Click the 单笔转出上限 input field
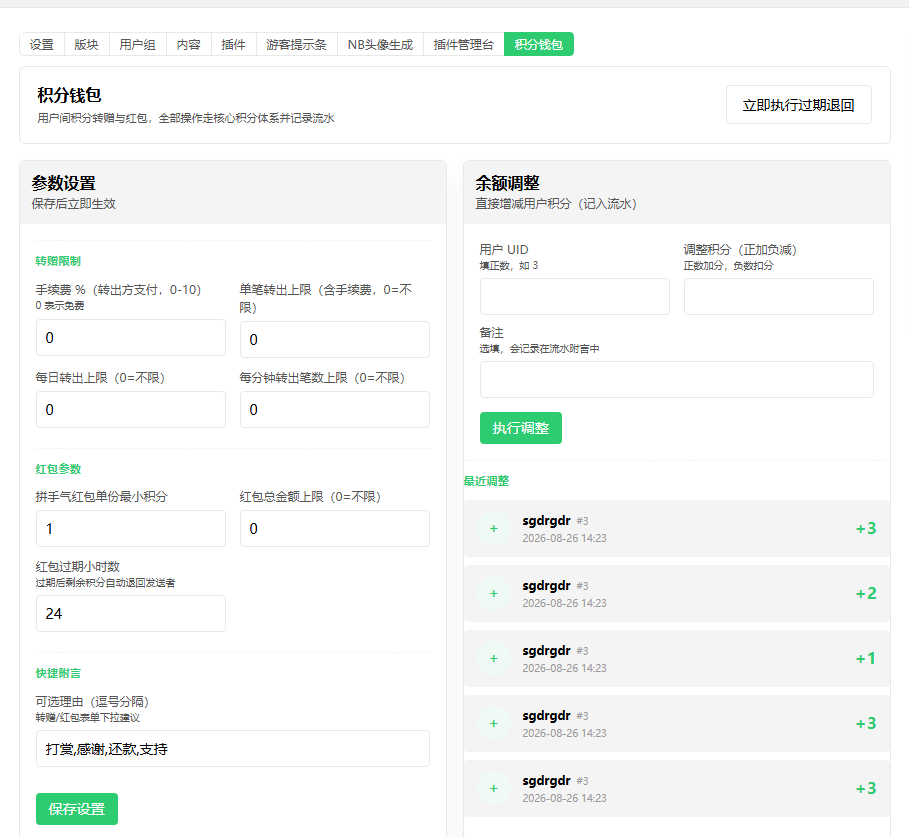This screenshot has height=837, width=909. click(x=335, y=340)
